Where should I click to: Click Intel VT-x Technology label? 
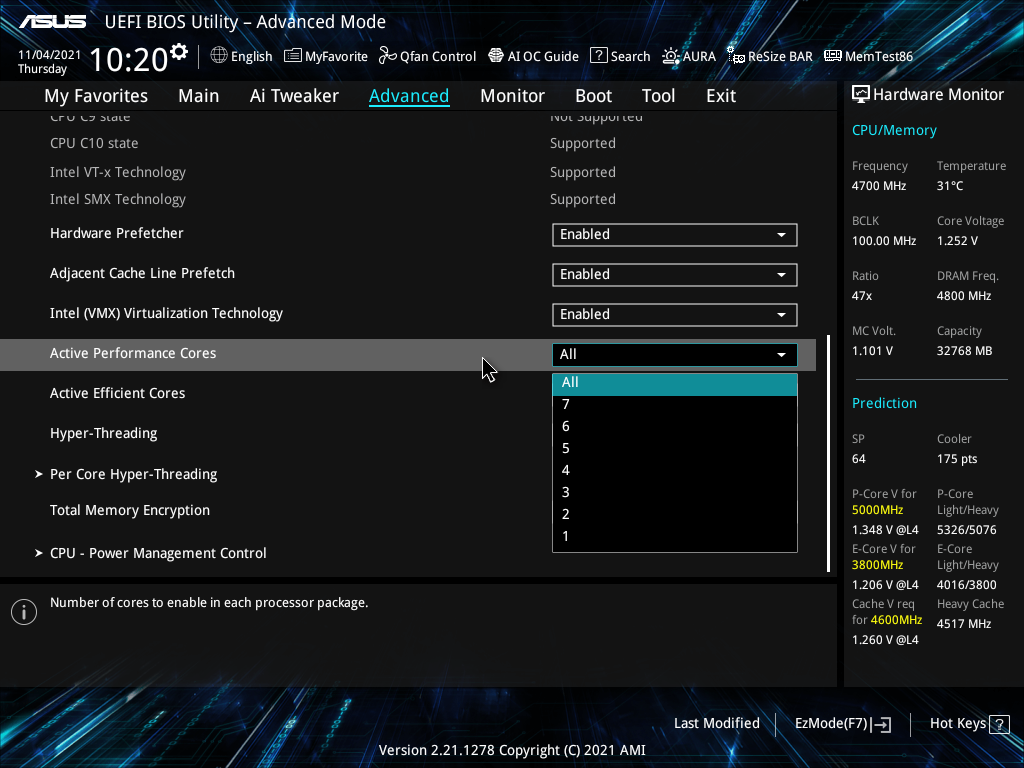[118, 172]
